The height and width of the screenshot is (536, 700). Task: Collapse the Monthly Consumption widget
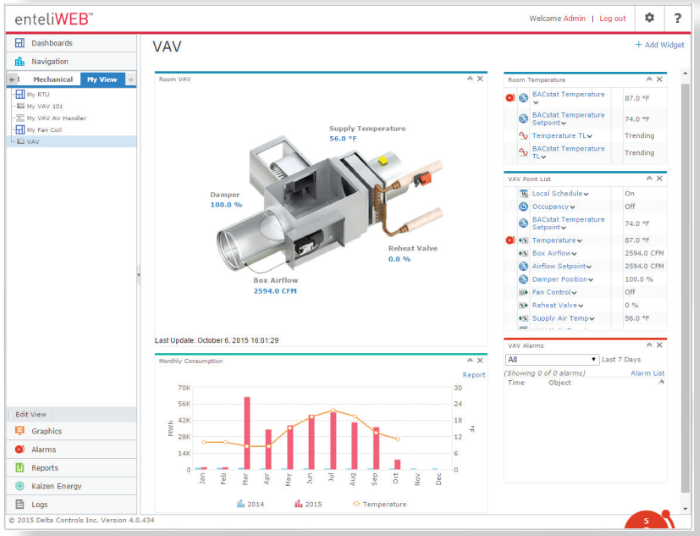[470, 360]
